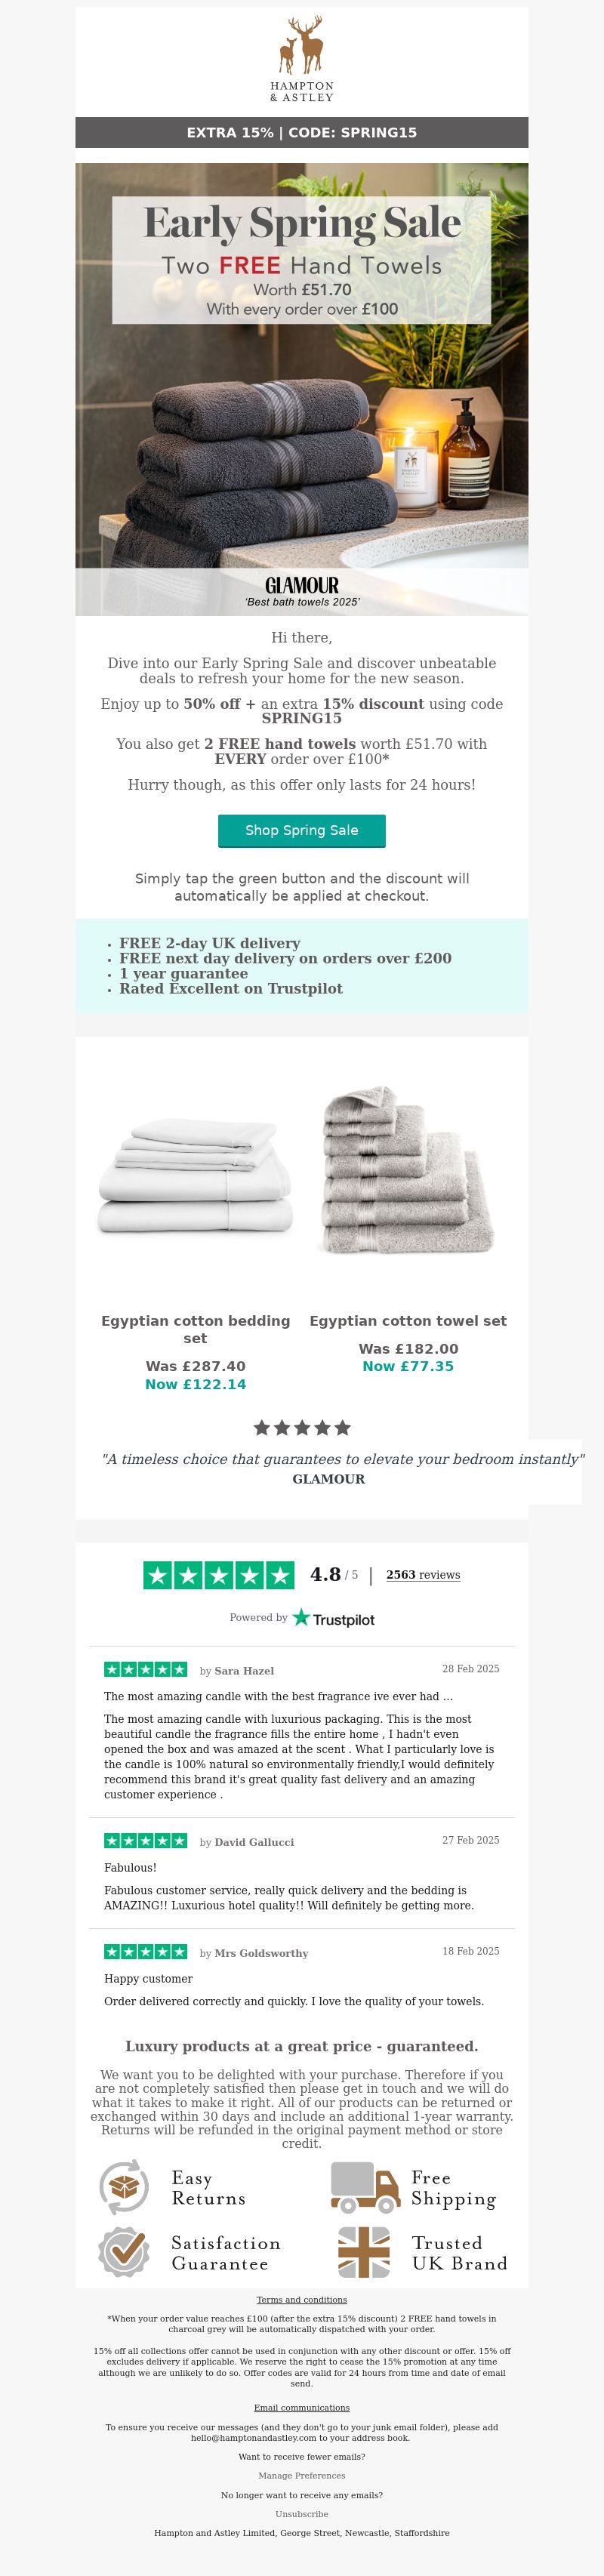Click the Trustpilot logo
Screen dimensions: 604x2576
(x=333, y=1618)
